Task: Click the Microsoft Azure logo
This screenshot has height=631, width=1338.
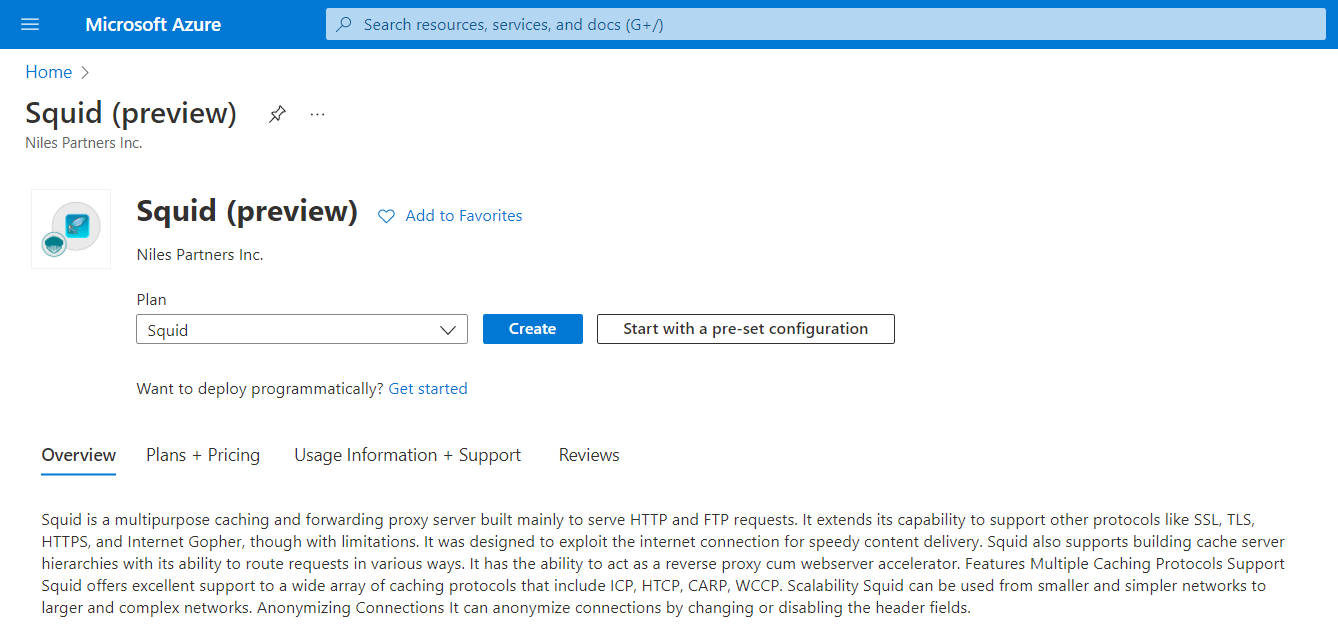Action: coord(152,24)
